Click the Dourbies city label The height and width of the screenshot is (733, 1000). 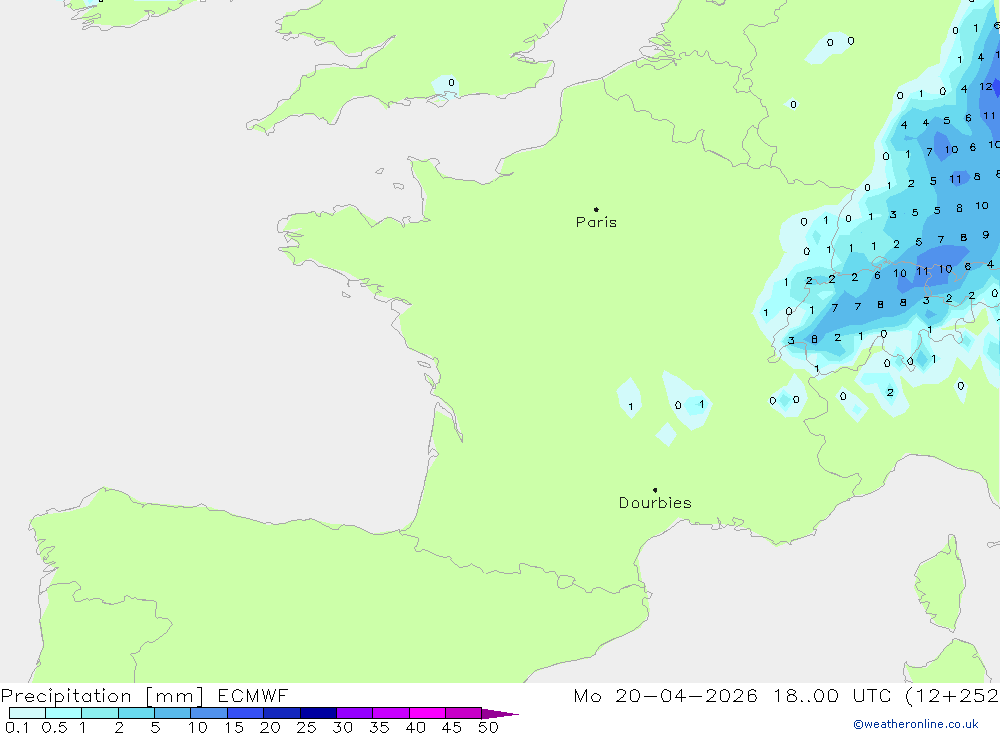pyautogui.click(x=655, y=503)
